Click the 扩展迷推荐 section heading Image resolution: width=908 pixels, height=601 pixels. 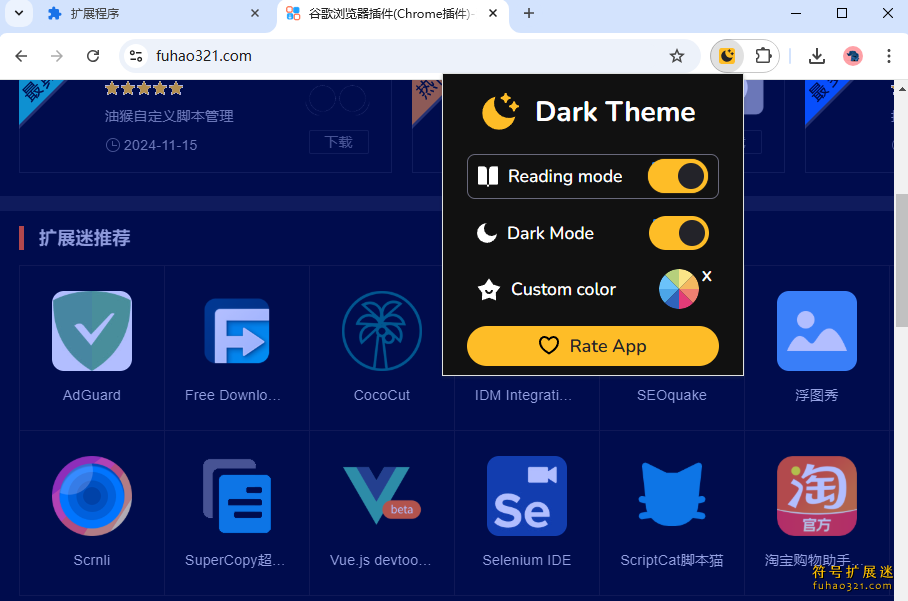[85, 238]
